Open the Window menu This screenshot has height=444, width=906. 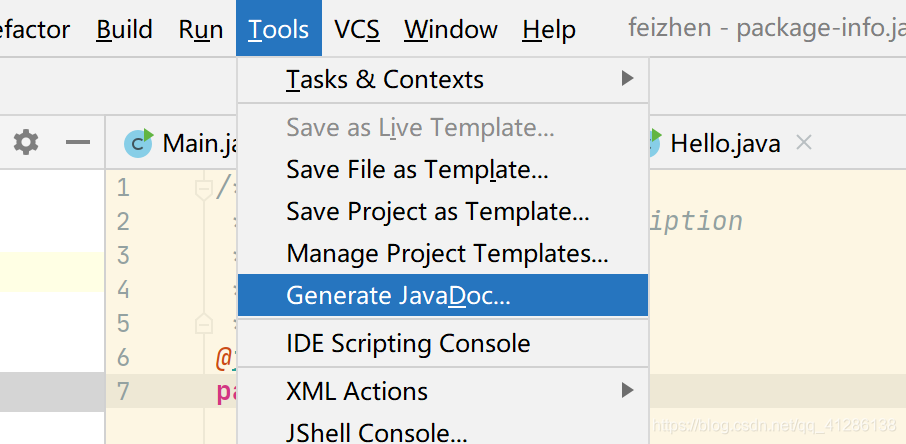pos(451,29)
